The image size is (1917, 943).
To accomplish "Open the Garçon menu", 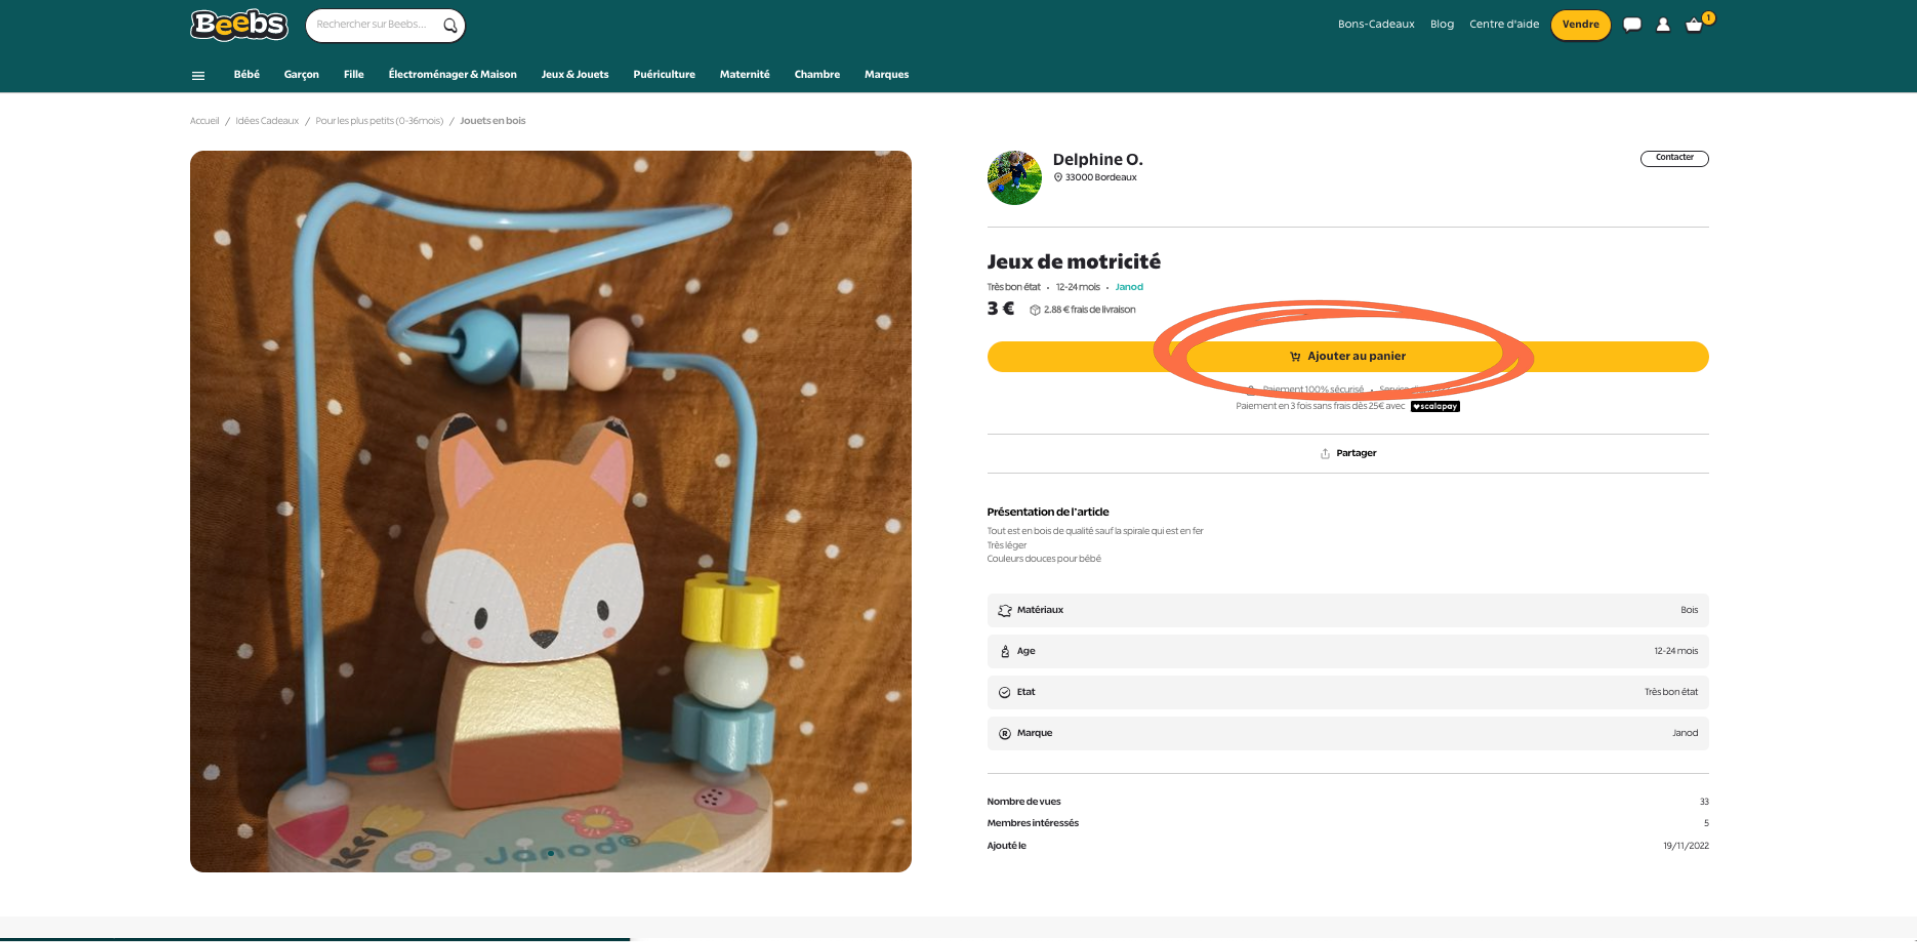I will point(301,74).
